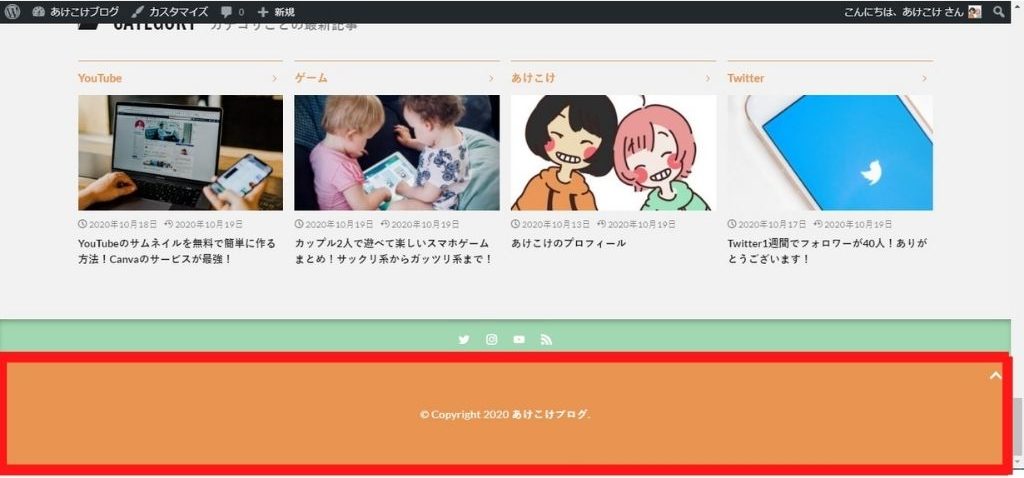
Task: Click the 新規 add-new menu
Action: (276, 12)
